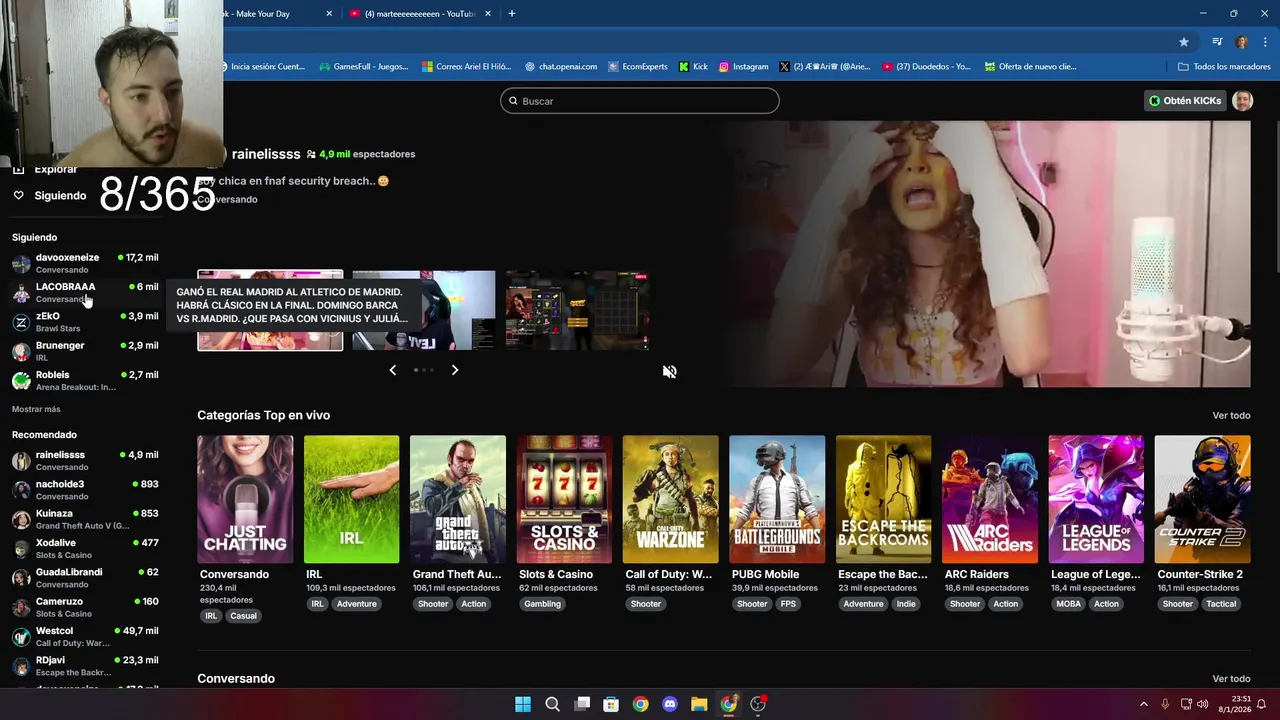The image size is (1280, 720).
Task: Open davooxeneize followed channel
Action: click(85, 263)
